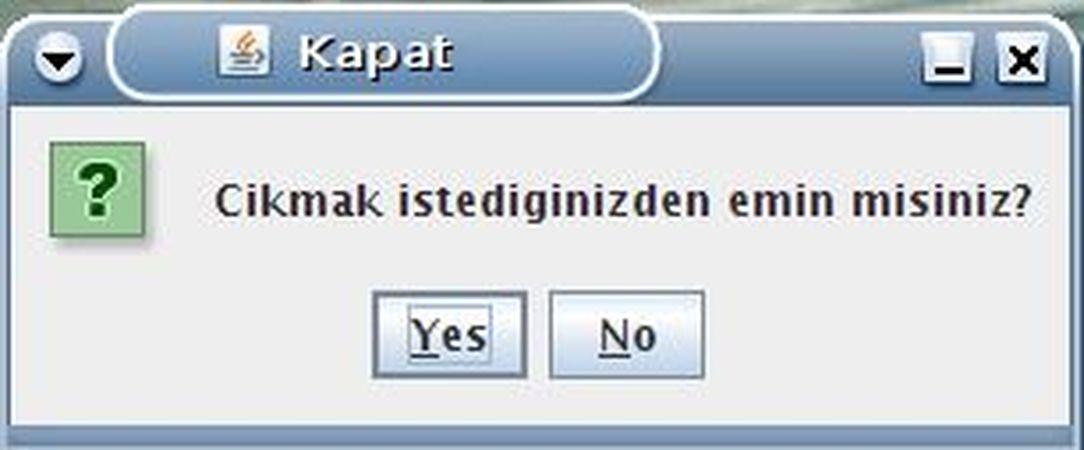Click empty dialog area right of No
Screen dimensions: 1084x450
point(880,335)
